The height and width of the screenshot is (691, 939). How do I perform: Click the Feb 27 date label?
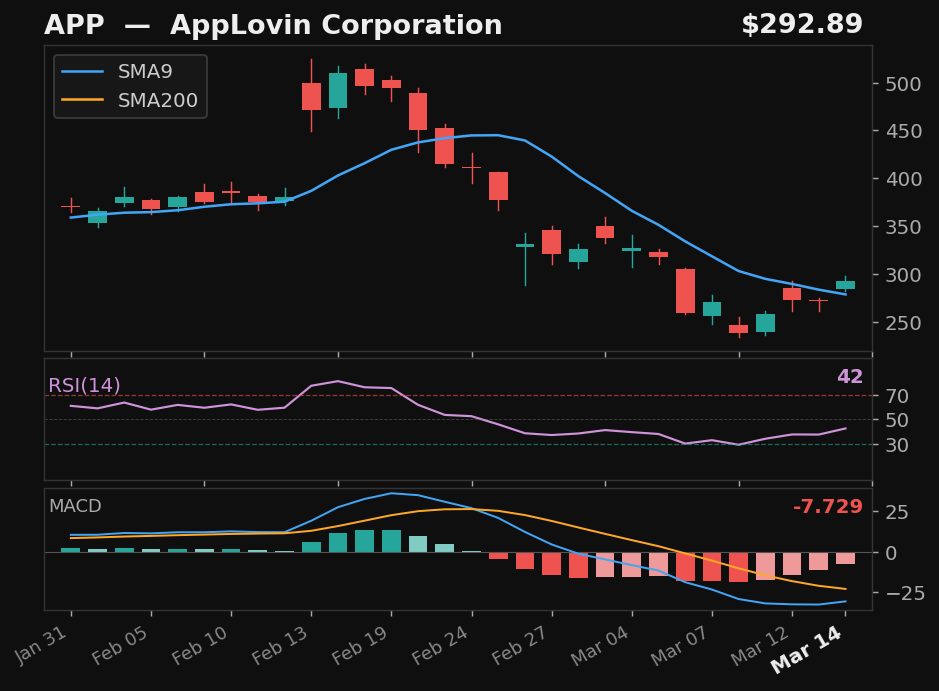pyautogui.click(x=520, y=645)
